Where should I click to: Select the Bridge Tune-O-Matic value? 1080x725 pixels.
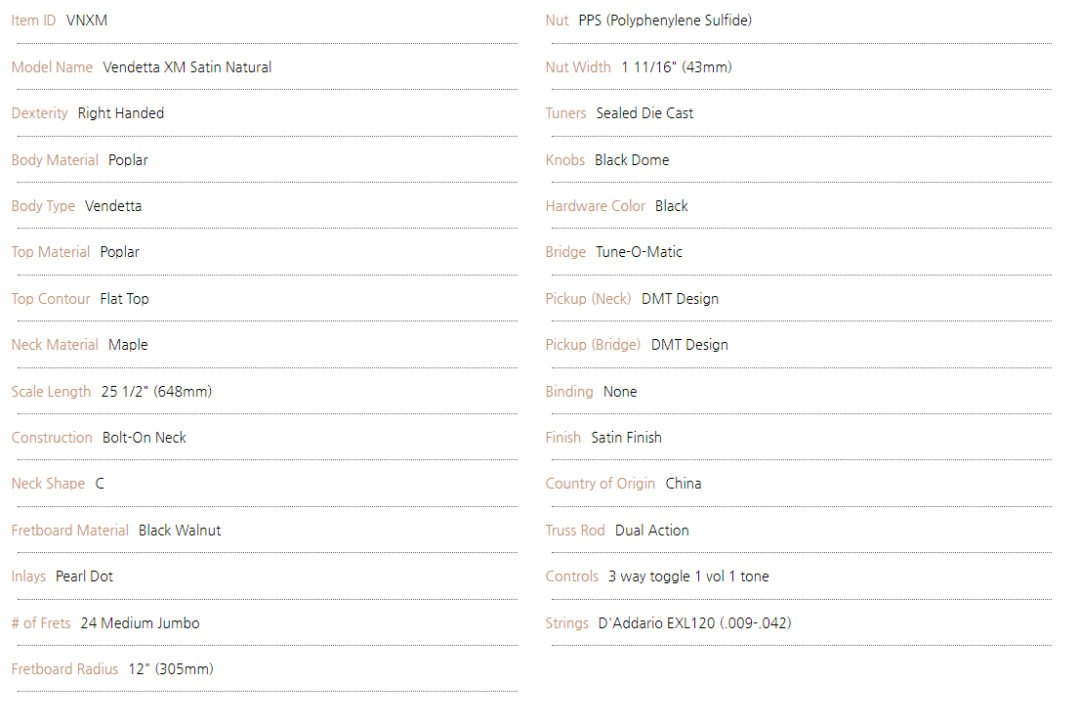(639, 252)
